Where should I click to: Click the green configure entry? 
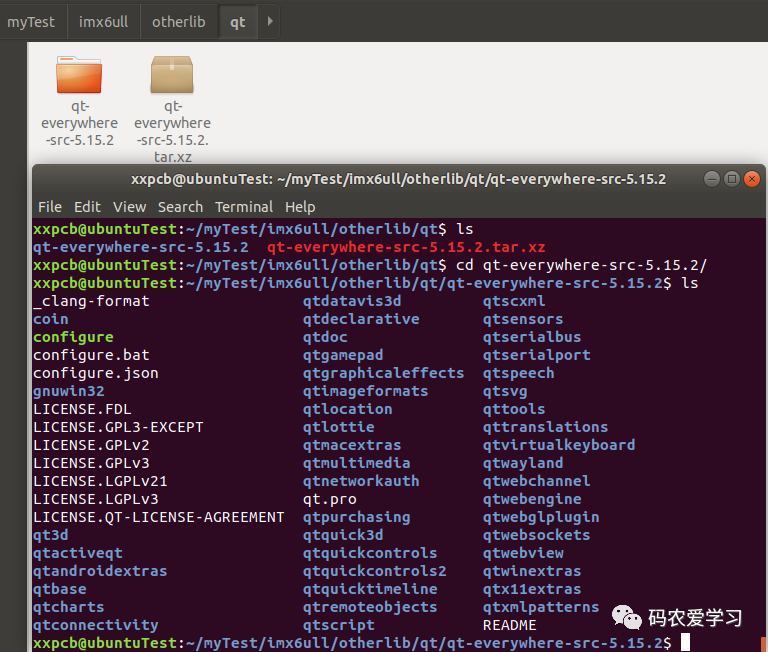tap(73, 337)
